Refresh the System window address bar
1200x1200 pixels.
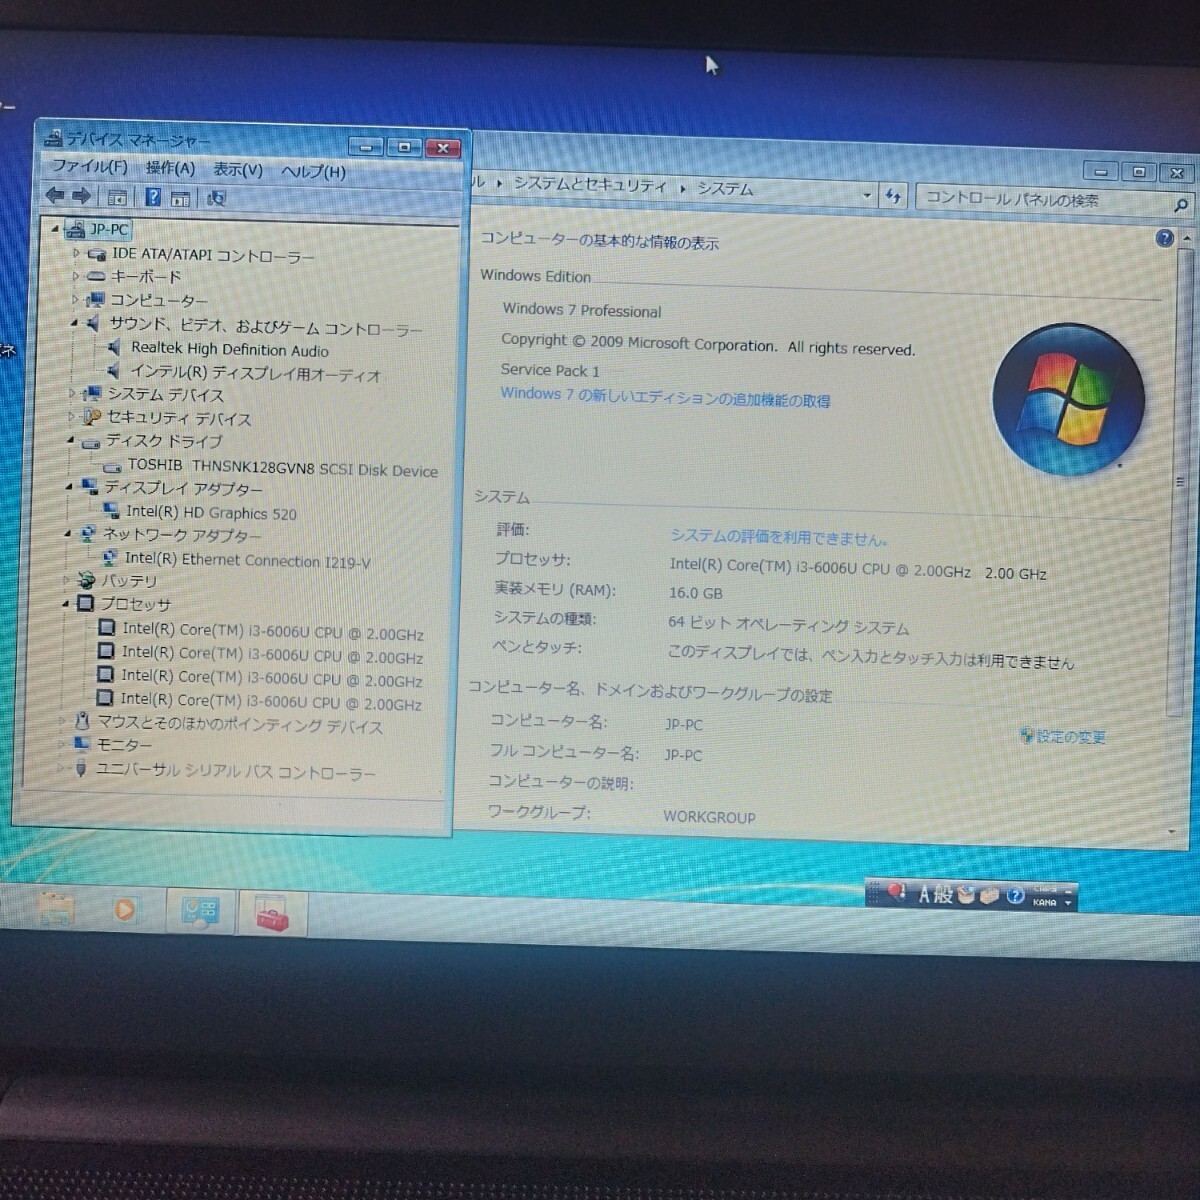tap(893, 197)
